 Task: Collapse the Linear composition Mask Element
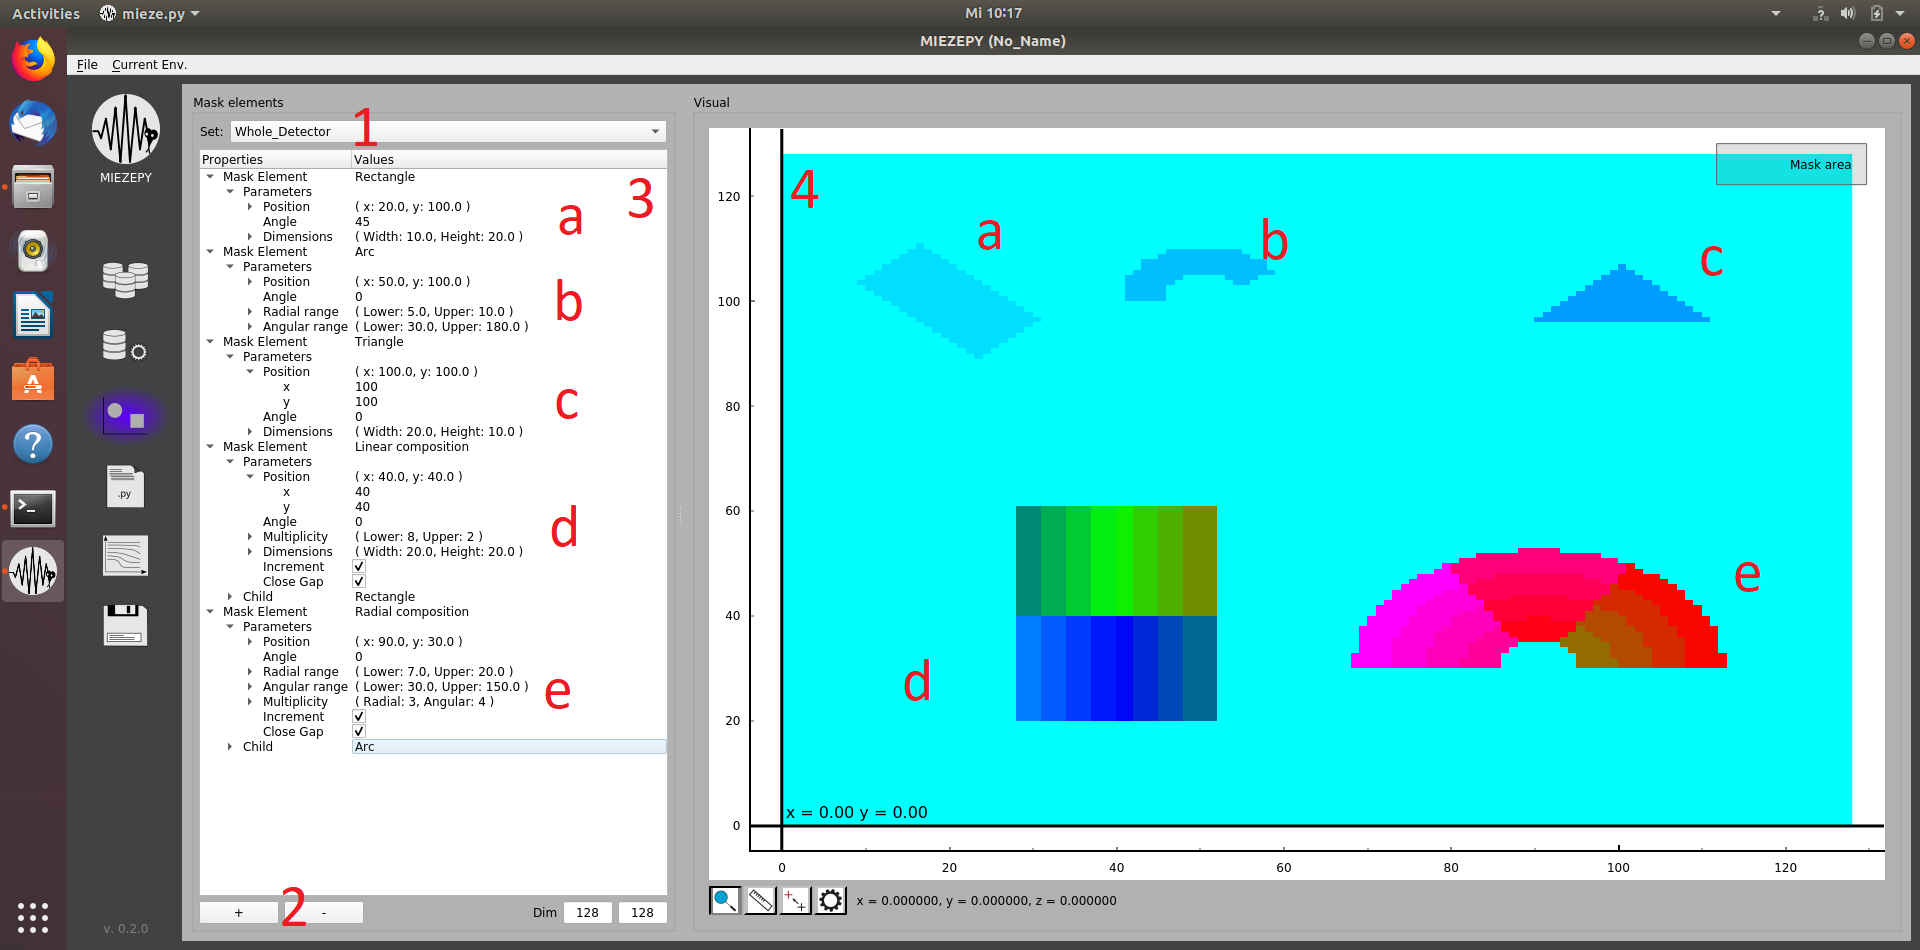[210, 446]
